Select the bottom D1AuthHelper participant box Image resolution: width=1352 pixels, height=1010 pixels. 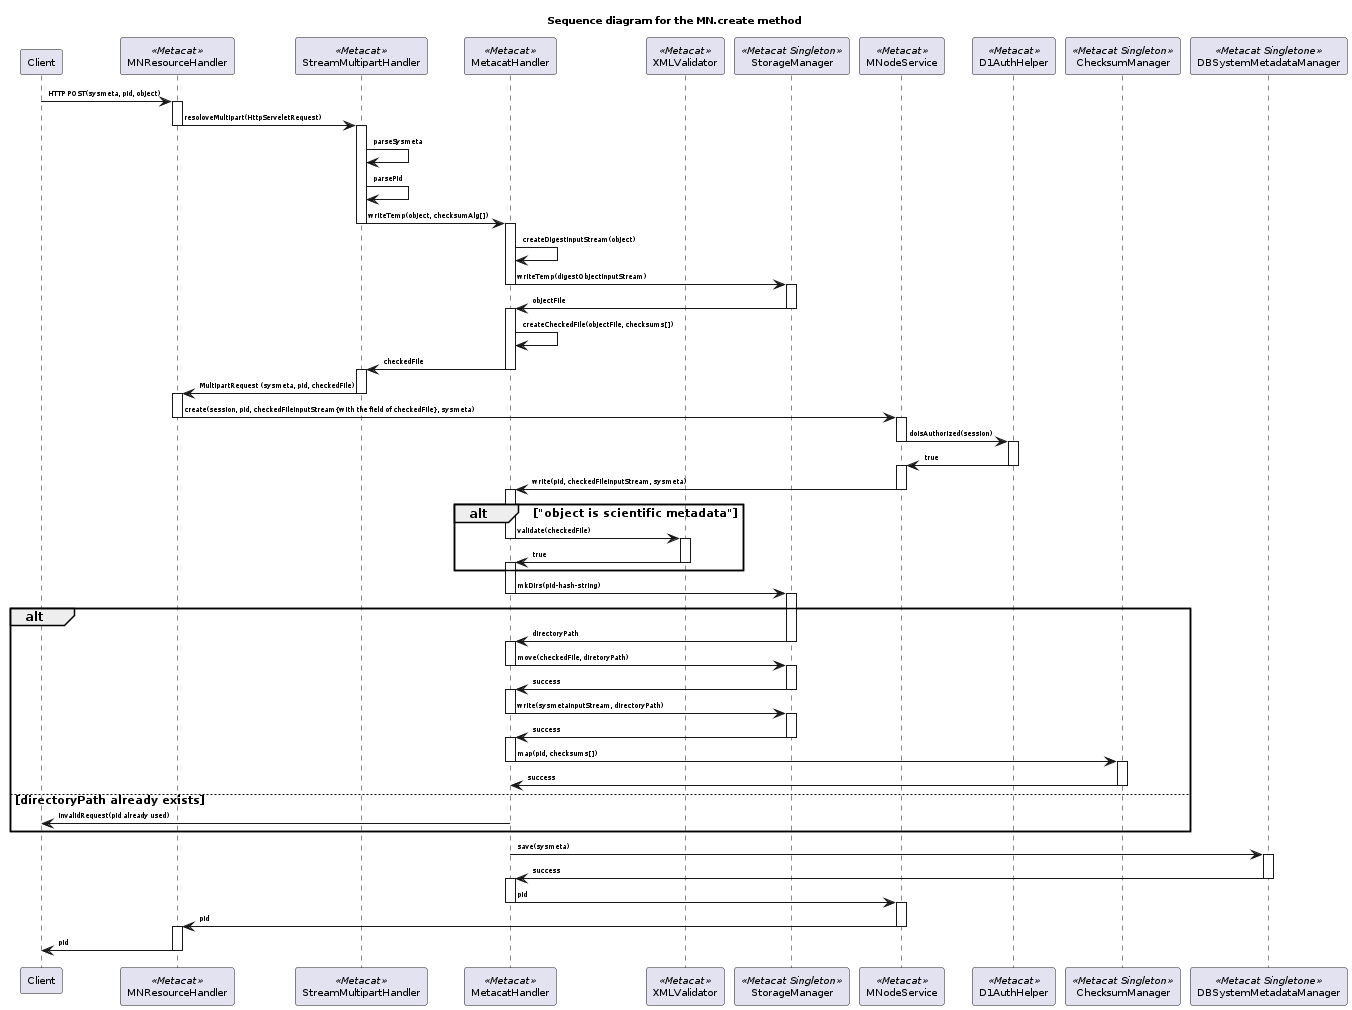click(x=1013, y=986)
